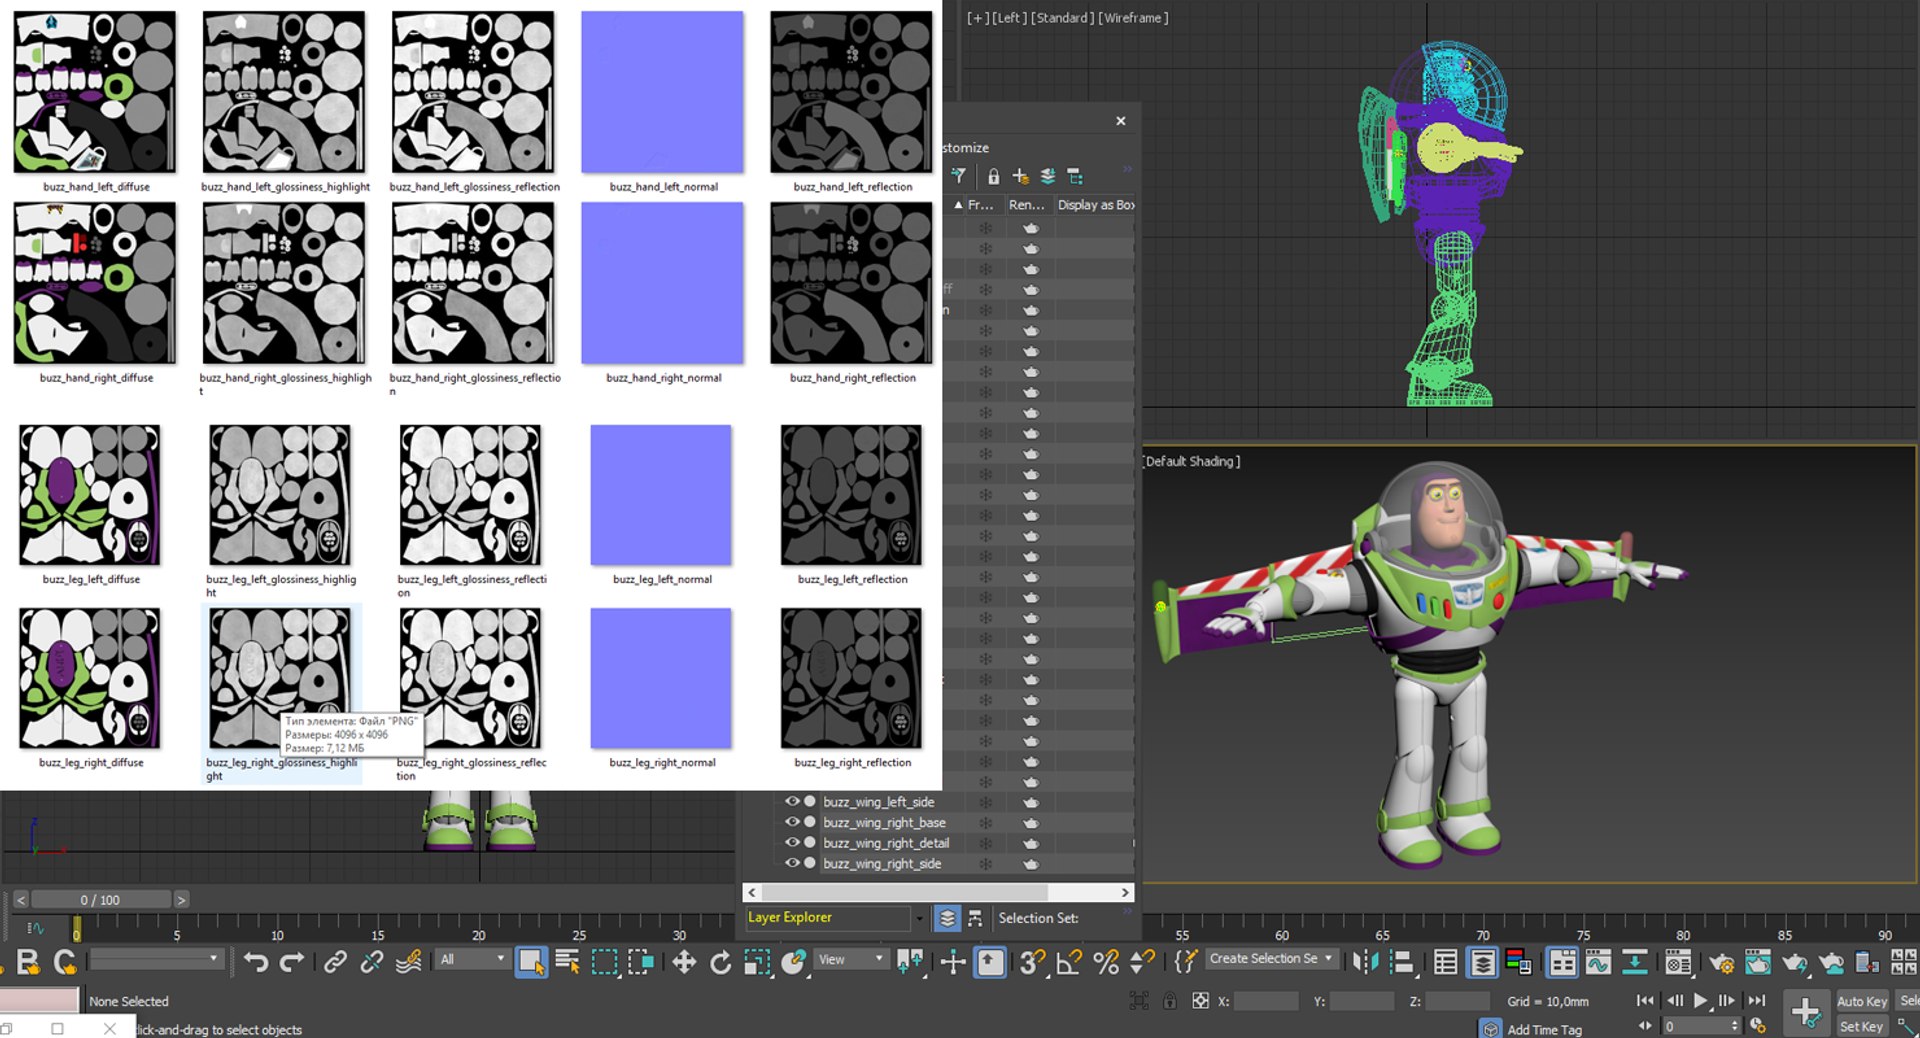Open Curve Editor from main toolbar
Screen dimensions: 1920x1038
point(1598,962)
